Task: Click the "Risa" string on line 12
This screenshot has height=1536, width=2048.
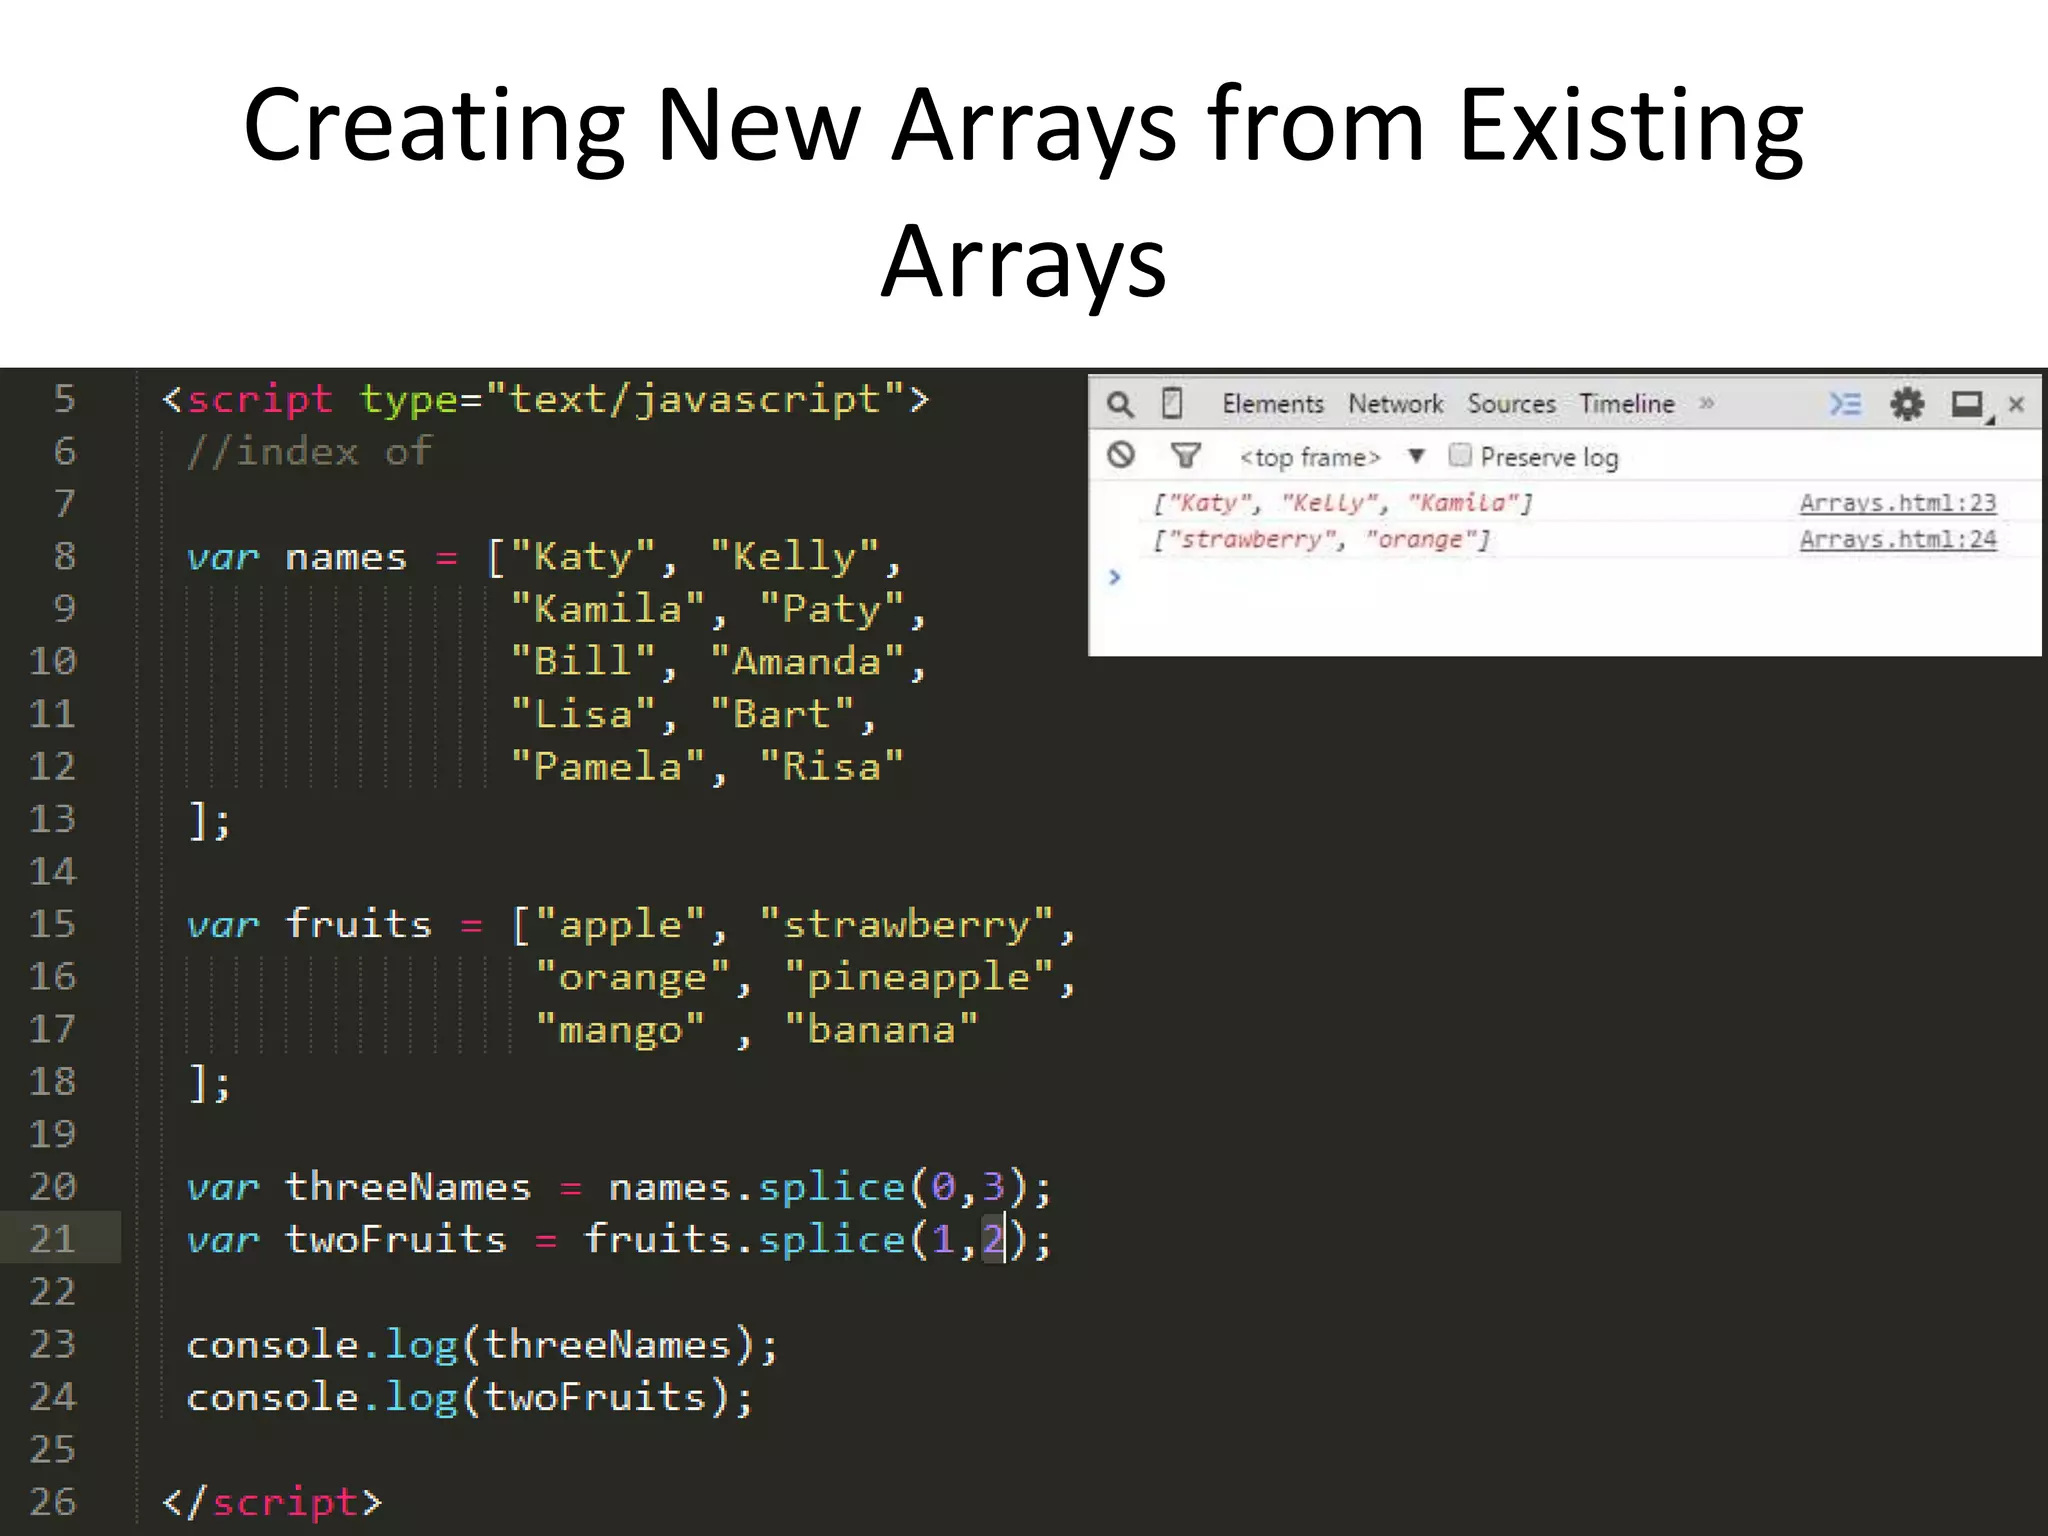Action: tap(832, 767)
